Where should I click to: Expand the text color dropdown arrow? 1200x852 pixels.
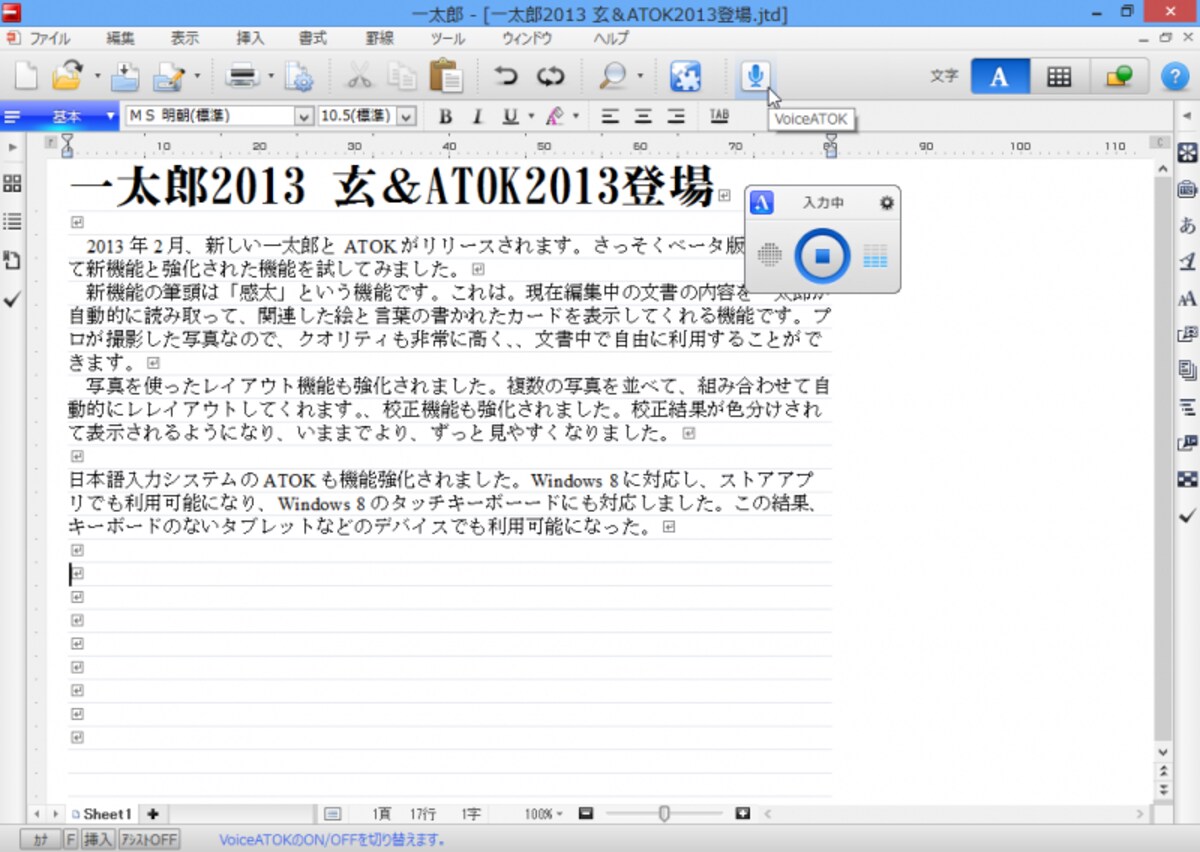pyautogui.click(x=576, y=116)
